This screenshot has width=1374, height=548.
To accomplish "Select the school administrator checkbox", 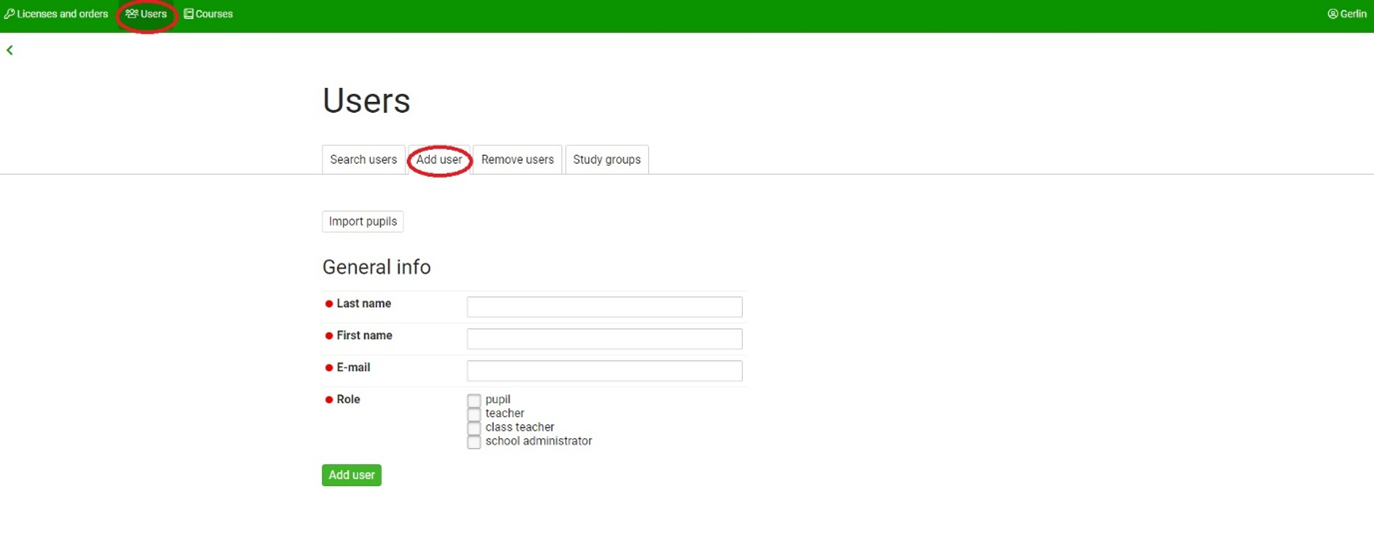I will tap(474, 442).
